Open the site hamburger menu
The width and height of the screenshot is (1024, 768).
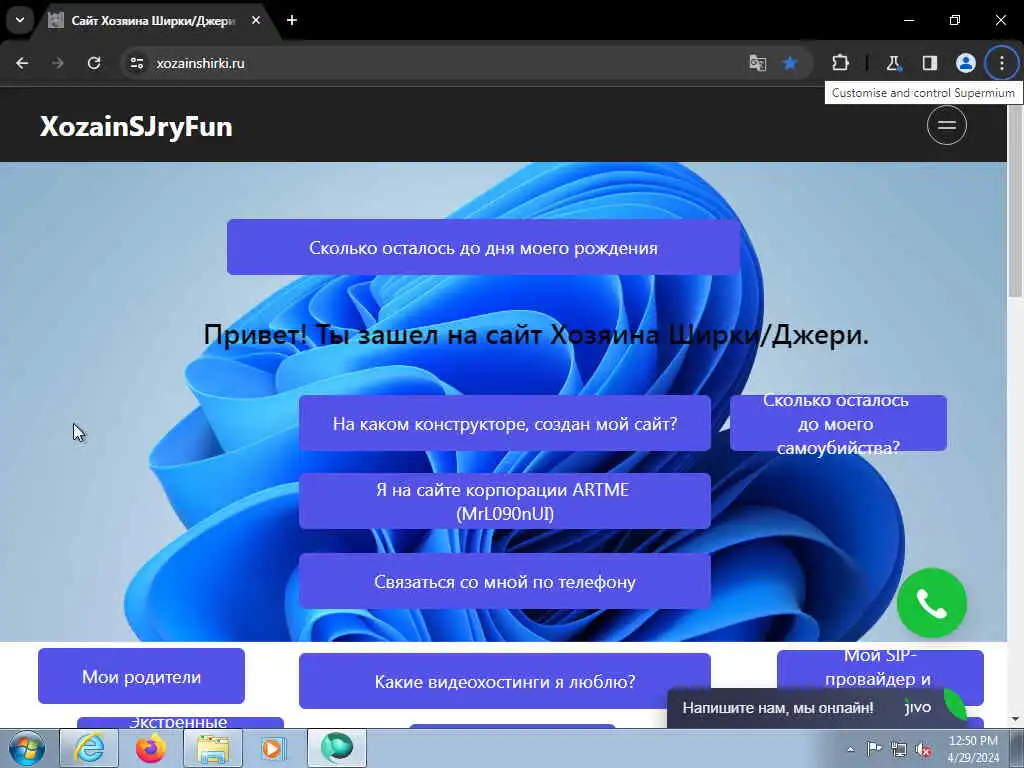(947, 125)
